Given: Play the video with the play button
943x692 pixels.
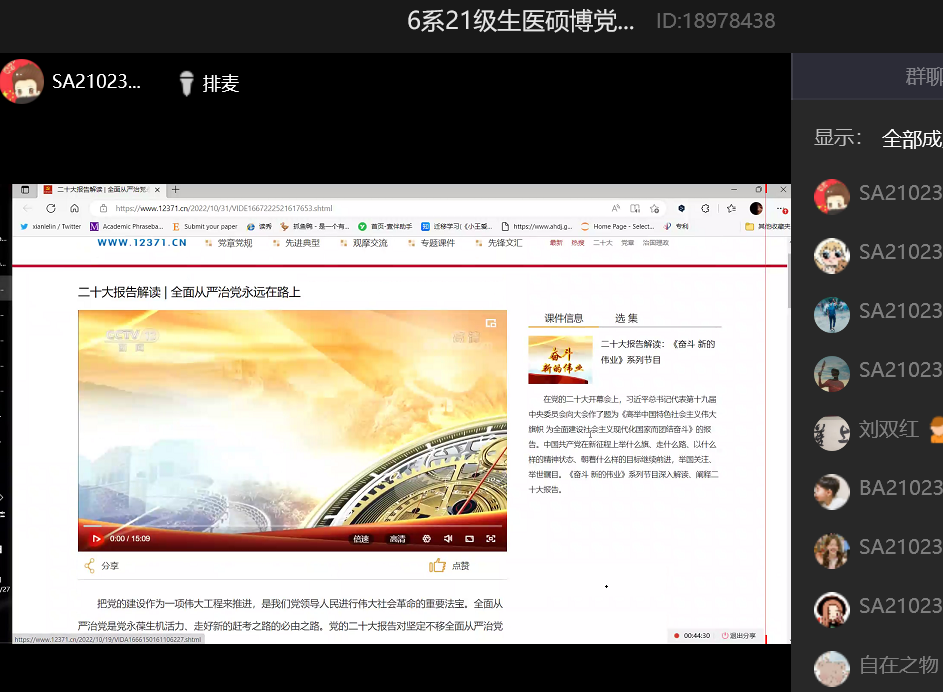Looking at the screenshot, I should click(x=96, y=539).
